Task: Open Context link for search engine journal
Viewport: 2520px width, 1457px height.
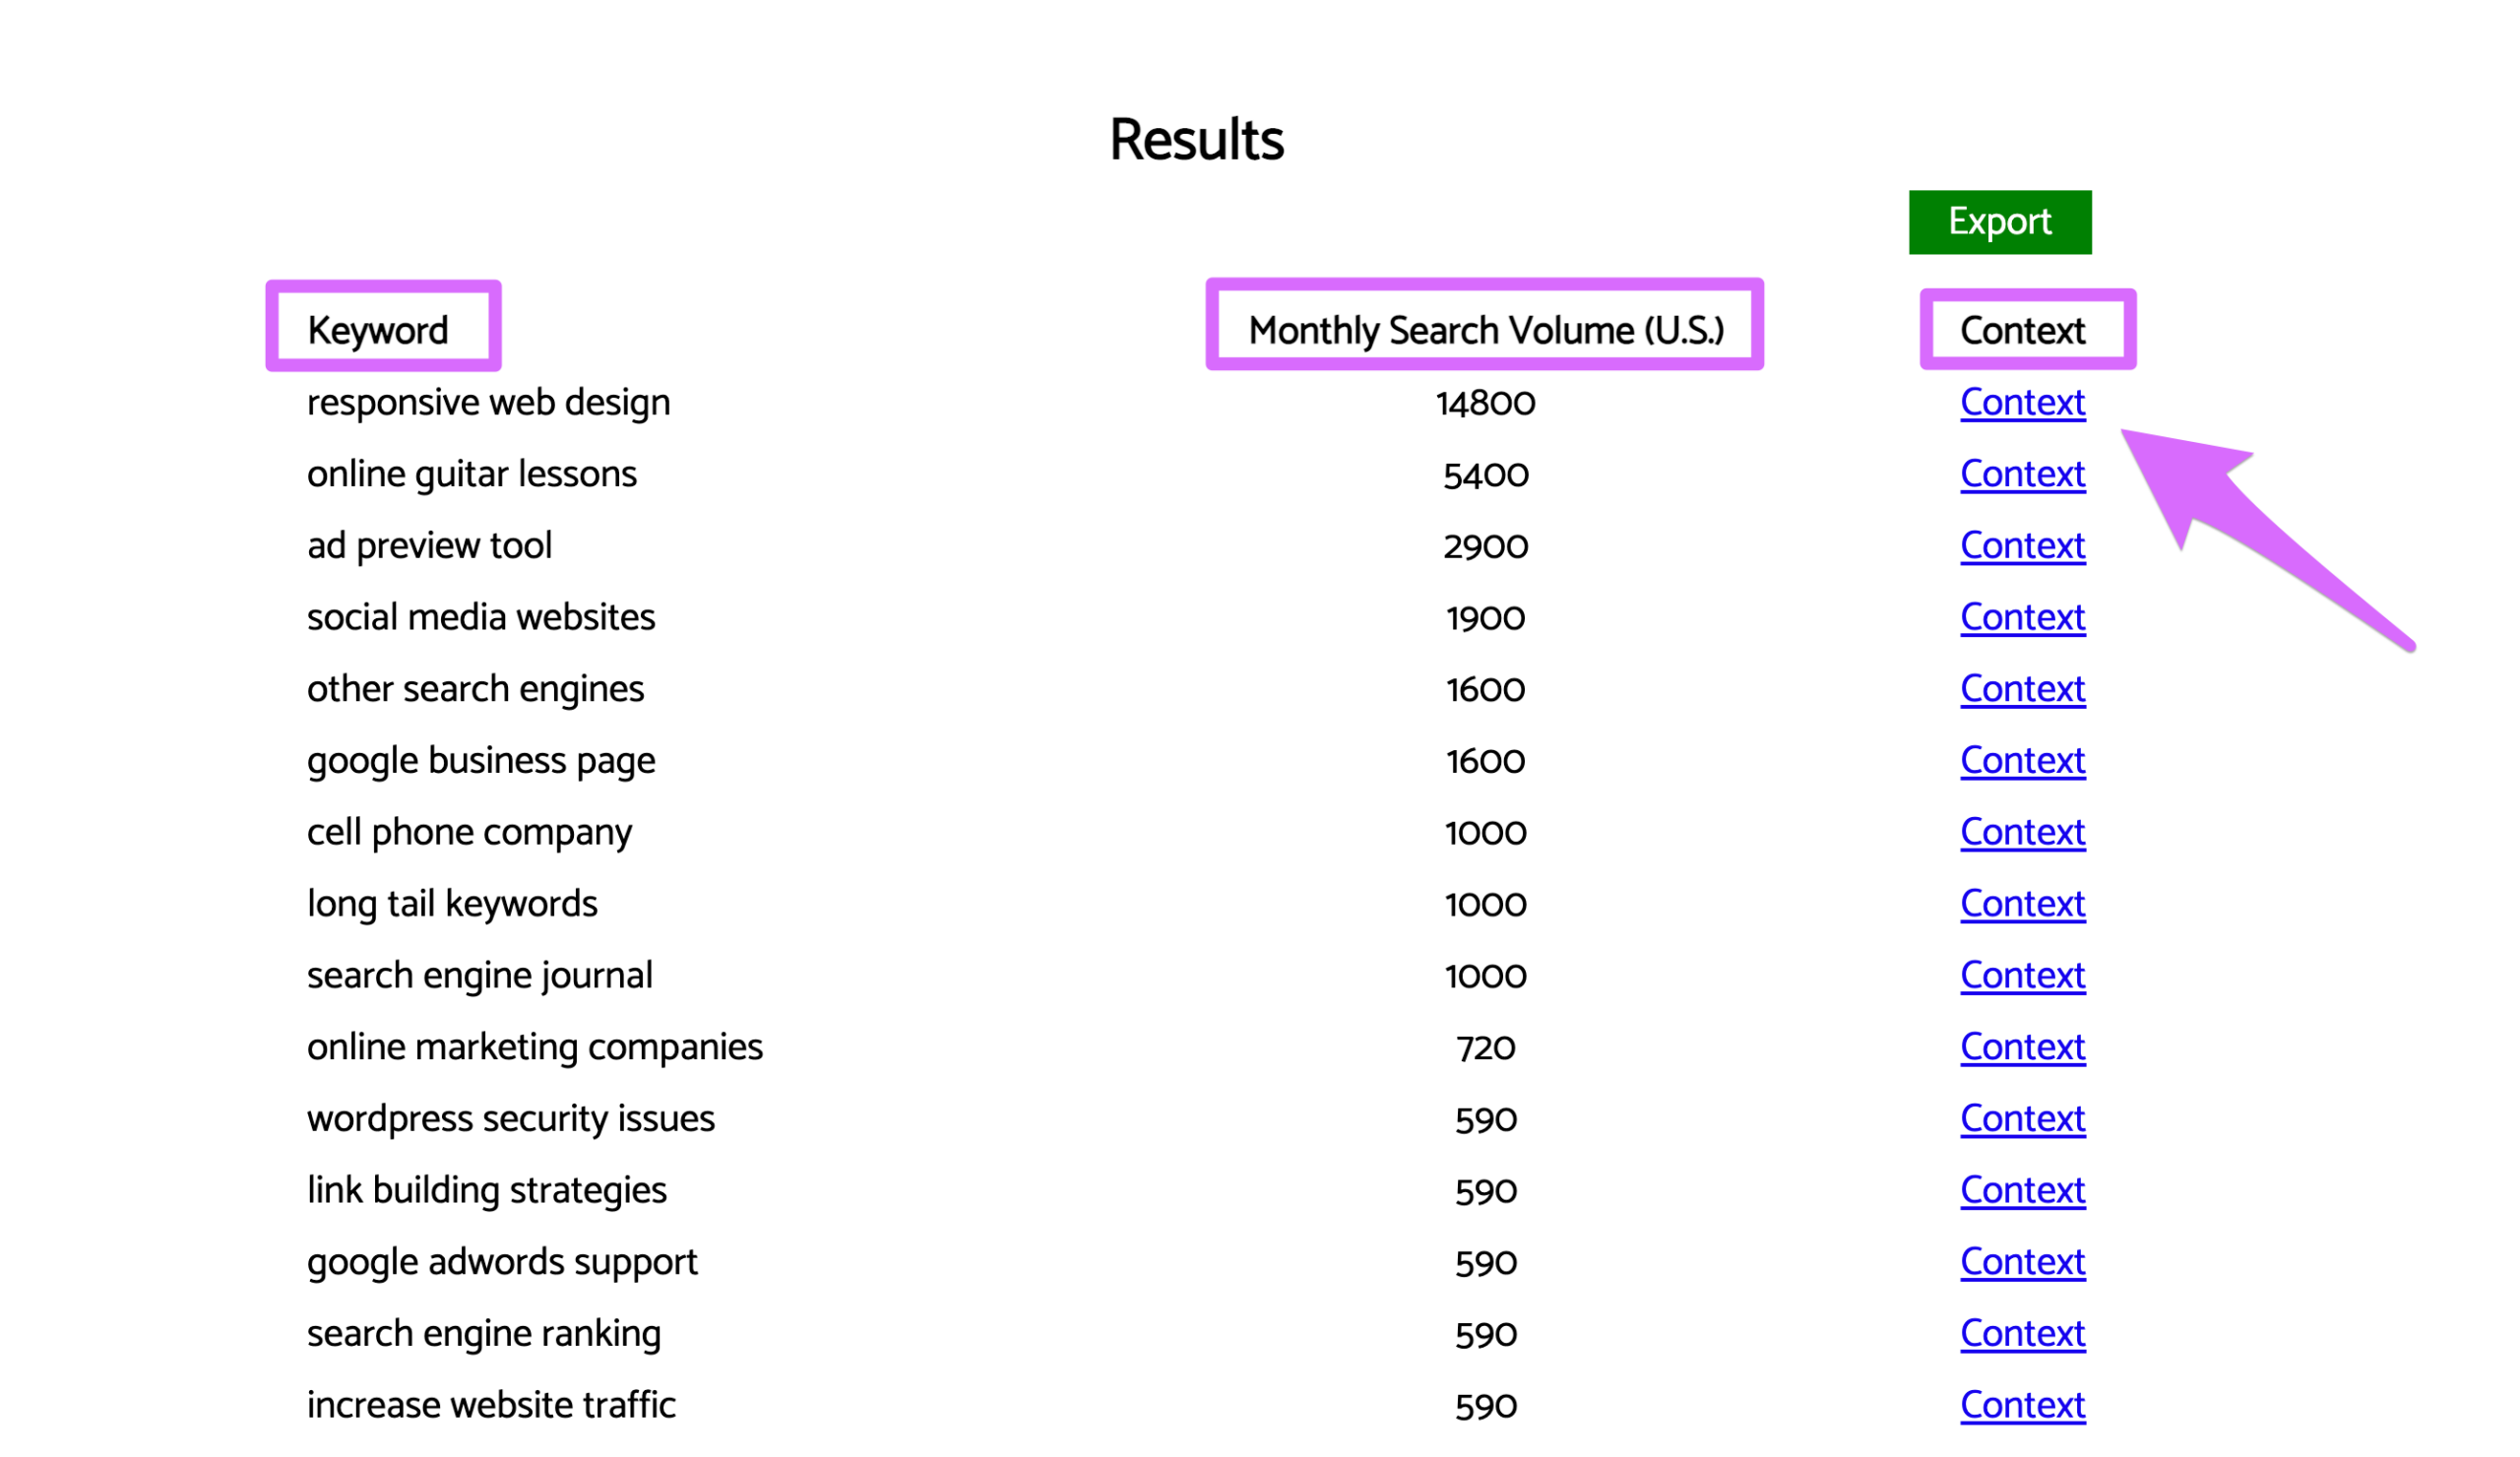Action: click(2022, 975)
